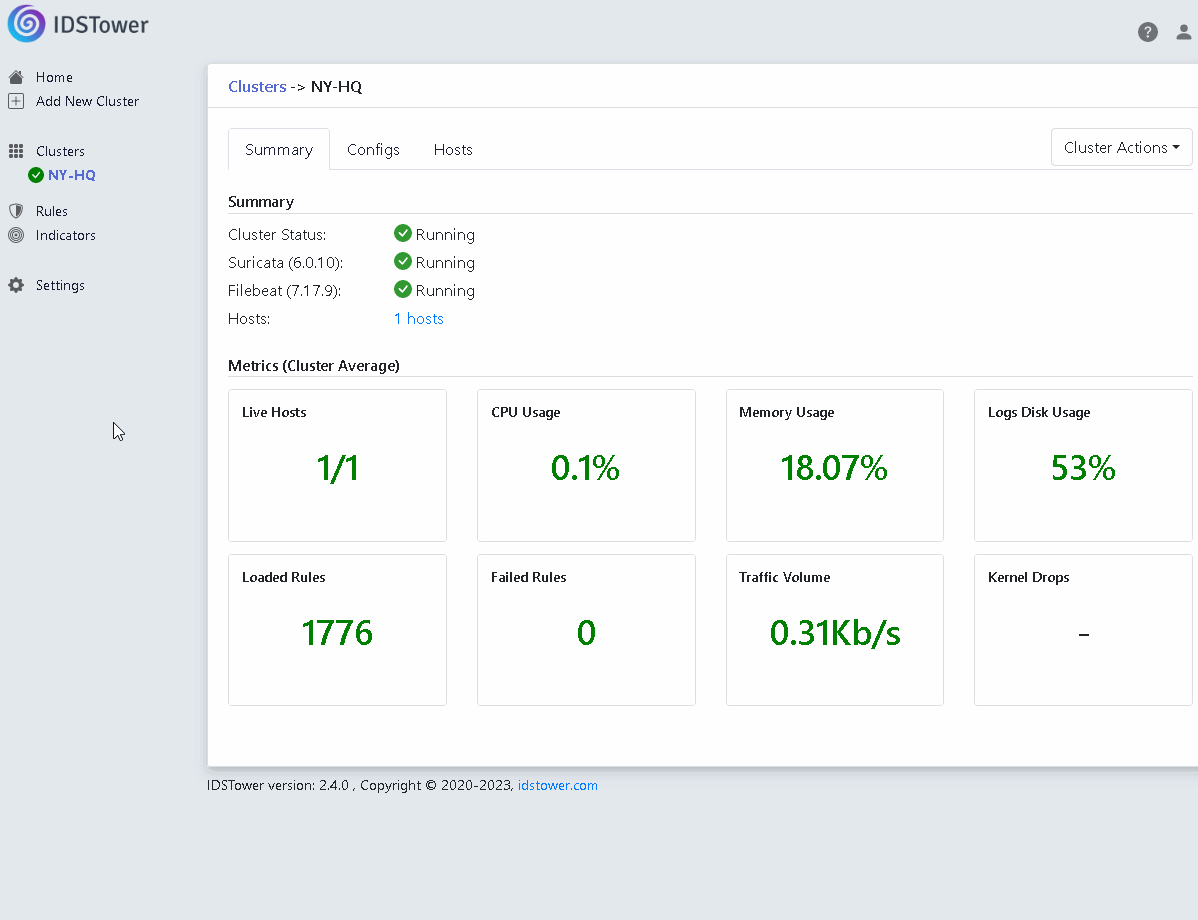The height and width of the screenshot is (920, 1198).
Task: Click the Indicators target icon
Action: pyautogui.click(x=16, y=235)
